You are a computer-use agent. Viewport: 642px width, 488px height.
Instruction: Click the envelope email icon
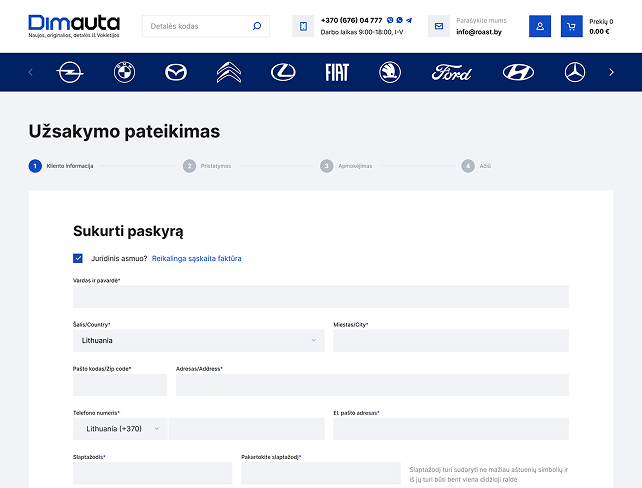click(439, 26)
